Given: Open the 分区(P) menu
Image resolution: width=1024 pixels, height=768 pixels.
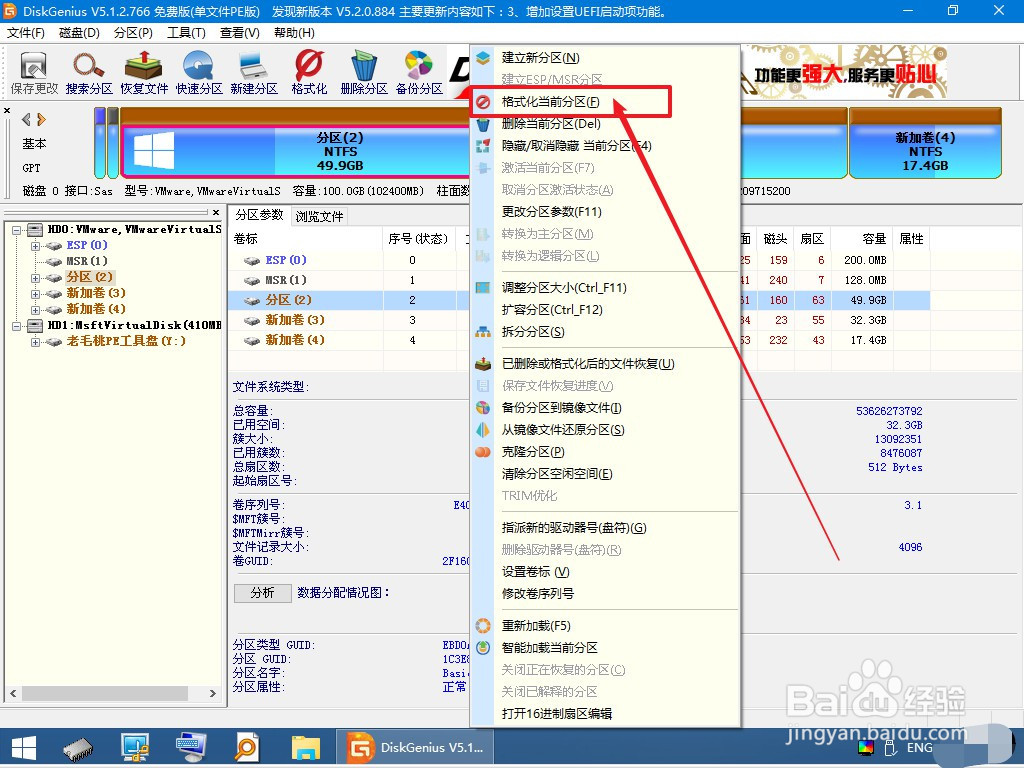Looking at the screenshot, I should [133, 33].
